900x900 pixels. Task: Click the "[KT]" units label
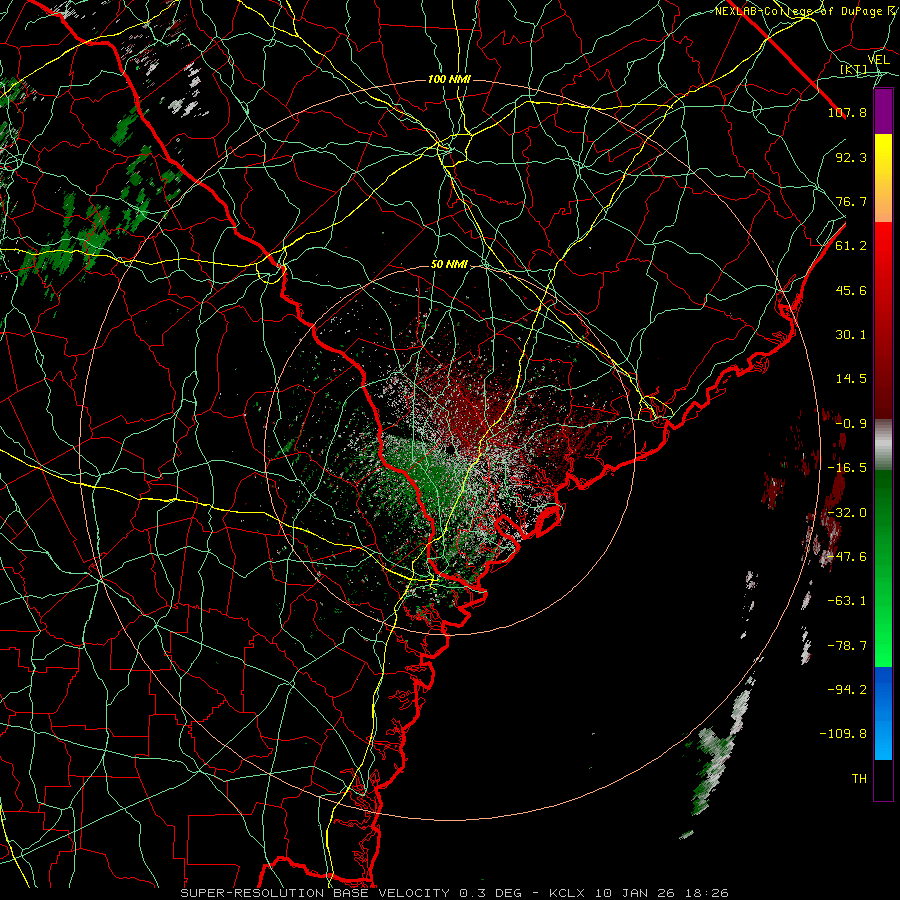(x=853, y=69)
